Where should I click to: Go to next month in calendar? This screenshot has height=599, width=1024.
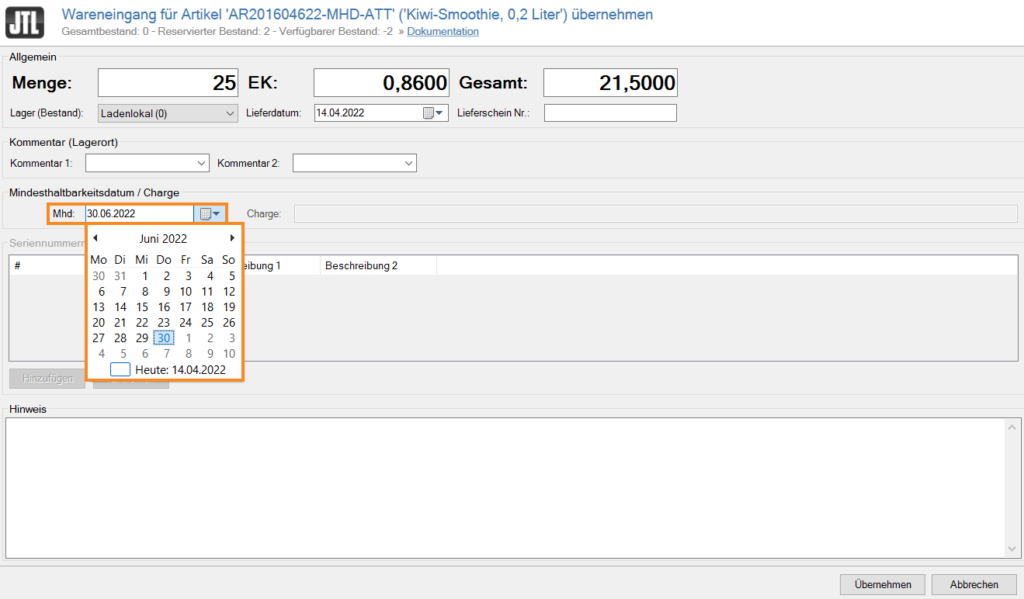pos(232,238)
